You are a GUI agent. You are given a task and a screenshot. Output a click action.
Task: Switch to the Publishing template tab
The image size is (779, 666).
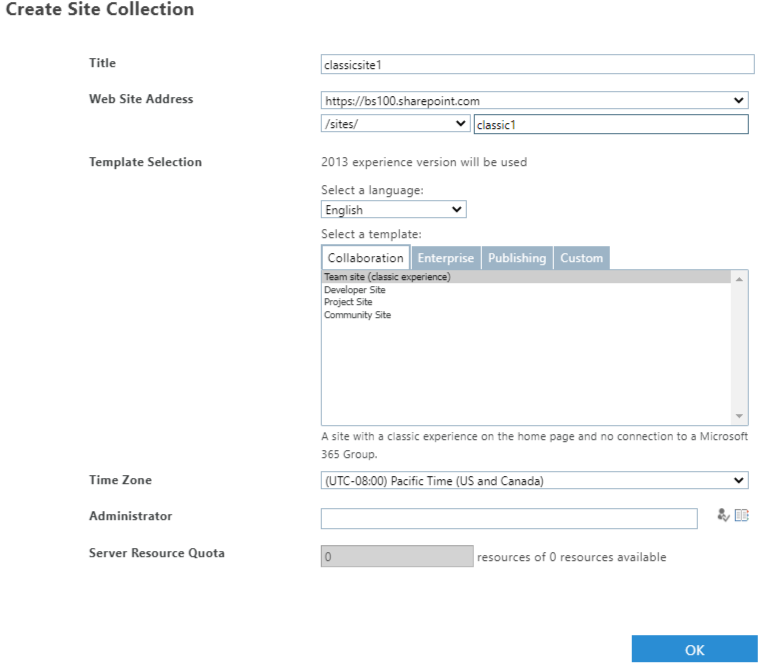pyautogui.click(x=517, y=258)
